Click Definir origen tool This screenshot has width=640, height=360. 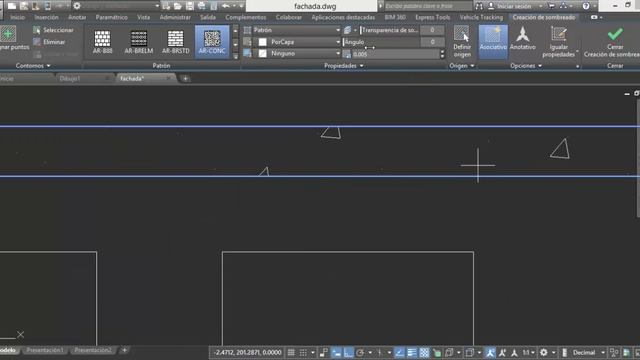pos(462,42)
